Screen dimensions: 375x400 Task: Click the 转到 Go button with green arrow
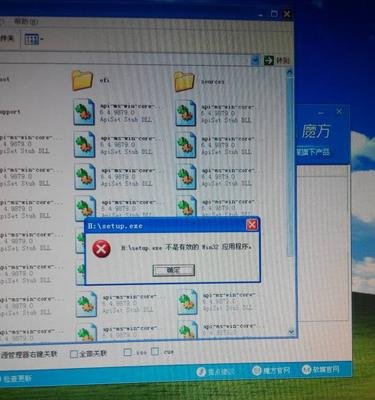[277, 61]
